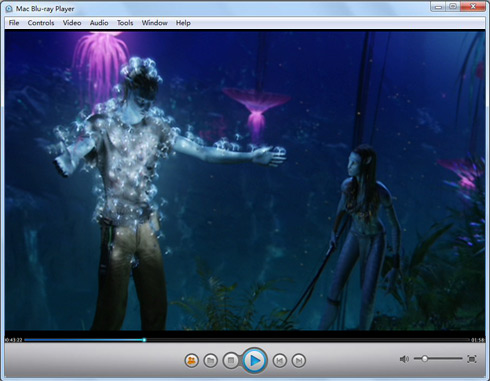The image size is (490, 381).
Task: Open the Window menu
Action: [x=155, y=23]
